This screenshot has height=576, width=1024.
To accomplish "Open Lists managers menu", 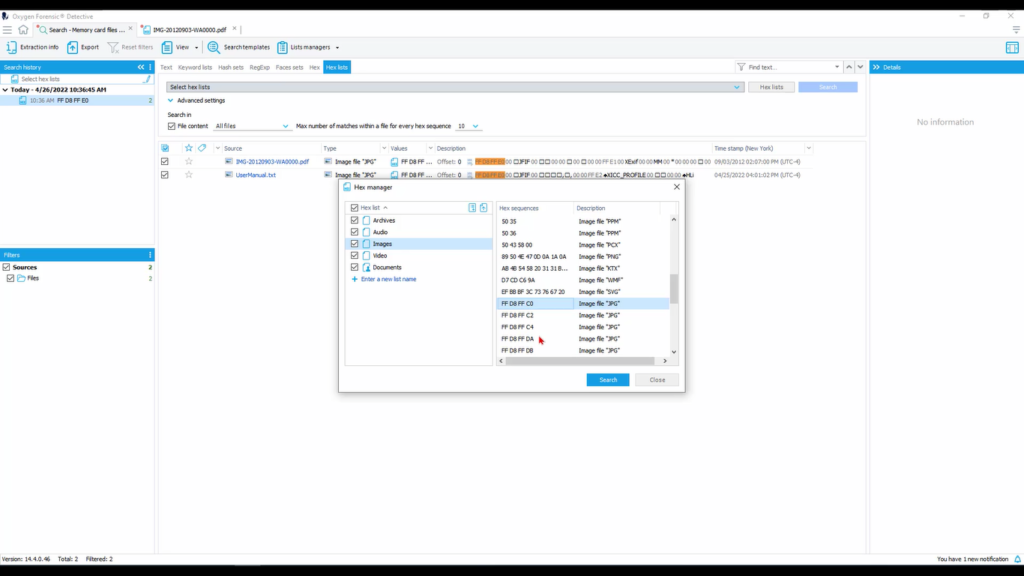I will pyautogui.click(x=304, y=47).
